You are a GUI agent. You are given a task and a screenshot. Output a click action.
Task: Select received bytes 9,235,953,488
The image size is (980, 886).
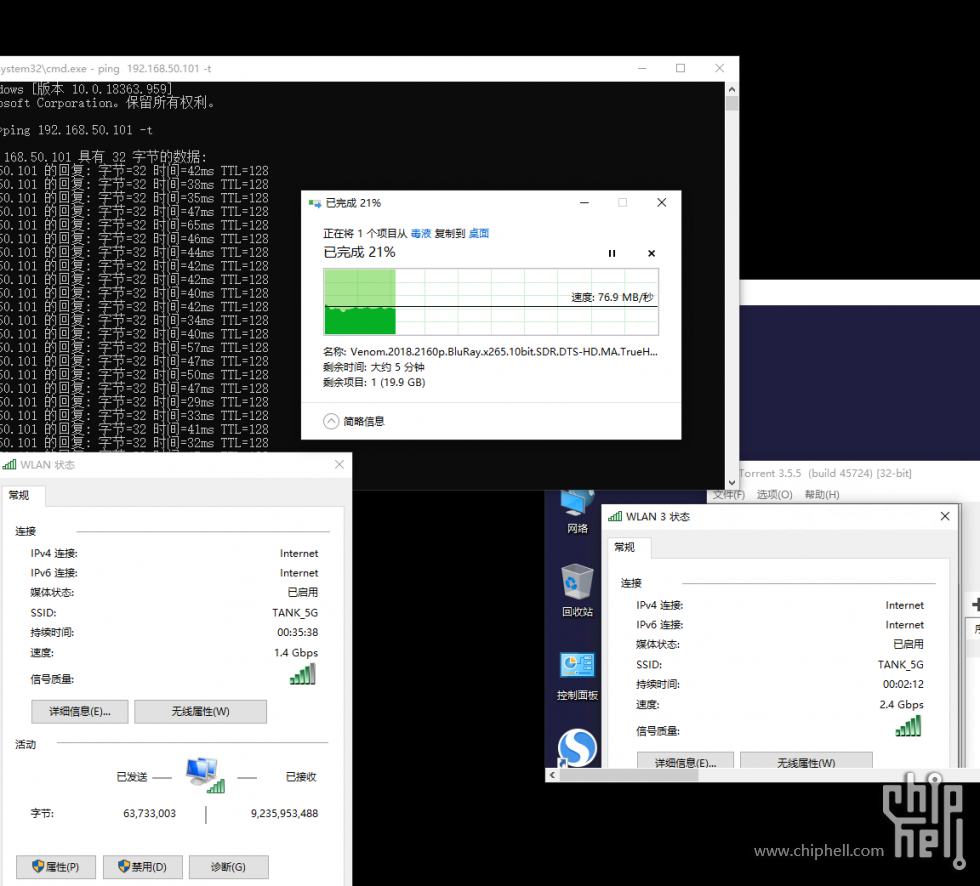[x=284, y=813]
